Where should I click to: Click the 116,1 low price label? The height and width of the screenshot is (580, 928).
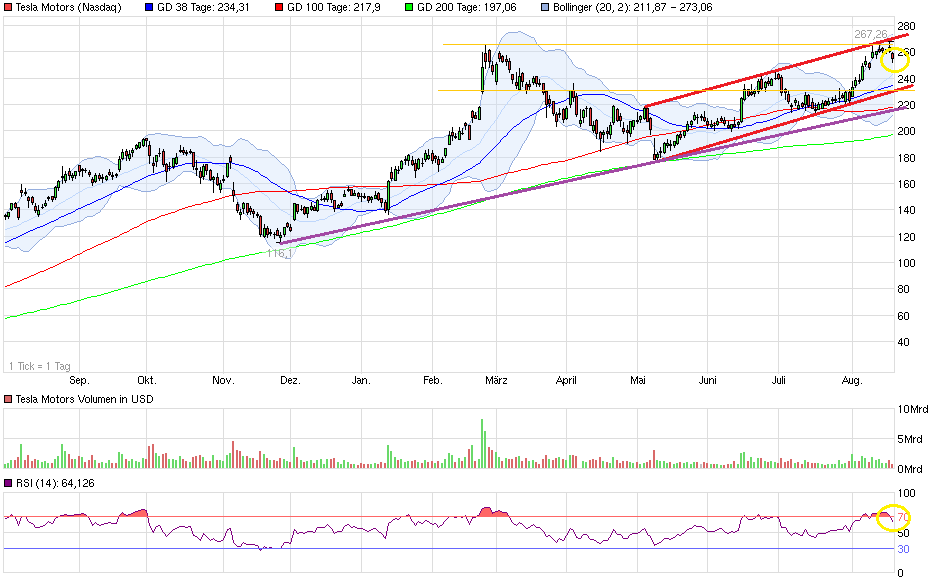279,253
